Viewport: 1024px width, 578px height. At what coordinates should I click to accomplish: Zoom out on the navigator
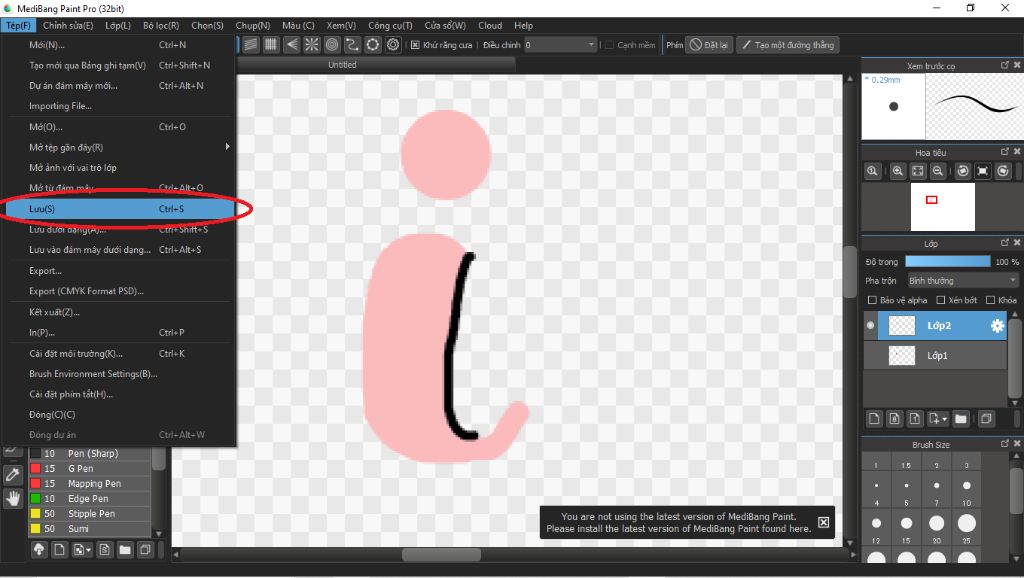click(938, 171)
